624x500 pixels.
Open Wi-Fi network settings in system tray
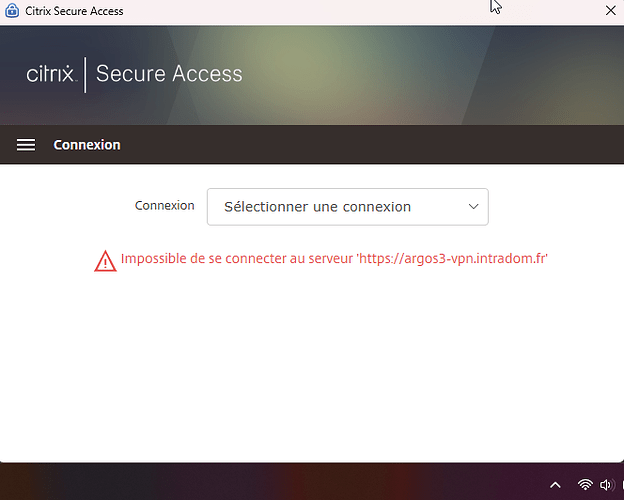point(585,484)
